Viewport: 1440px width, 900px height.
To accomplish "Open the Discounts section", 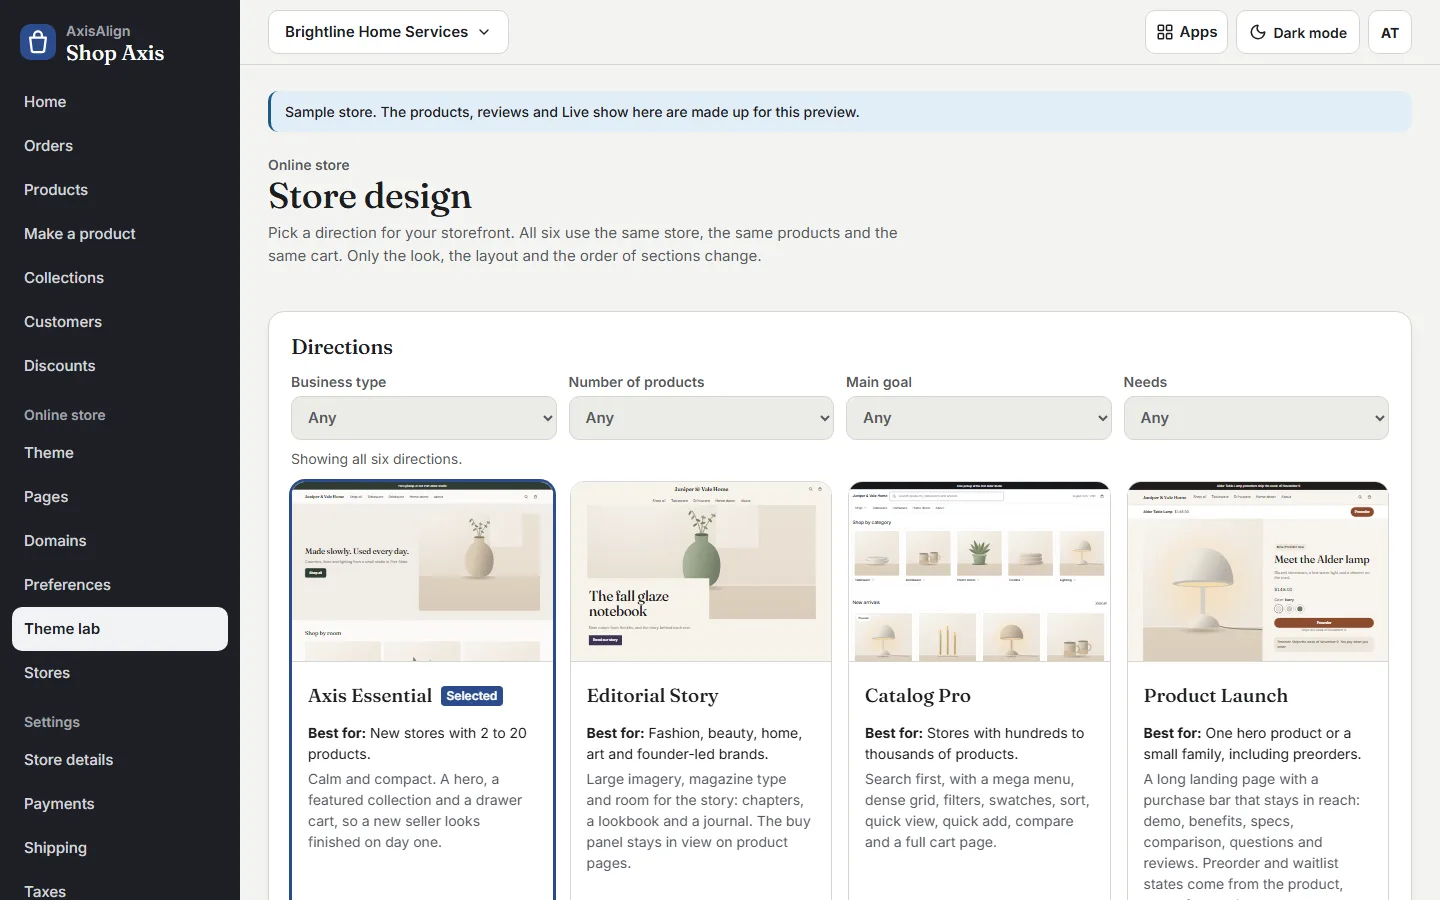I will pos(120,366).
